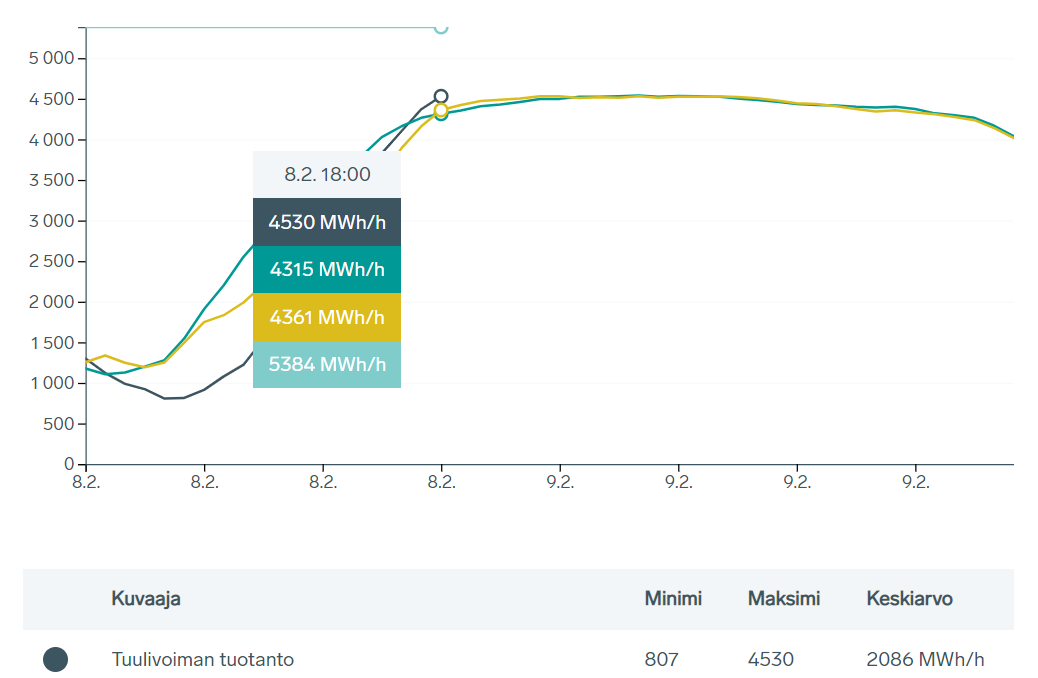Image resolution: width=1038 pixels, height=678 pixels.
Task: Sort by the Kuvaaja column header
Action: click(146, 599)
